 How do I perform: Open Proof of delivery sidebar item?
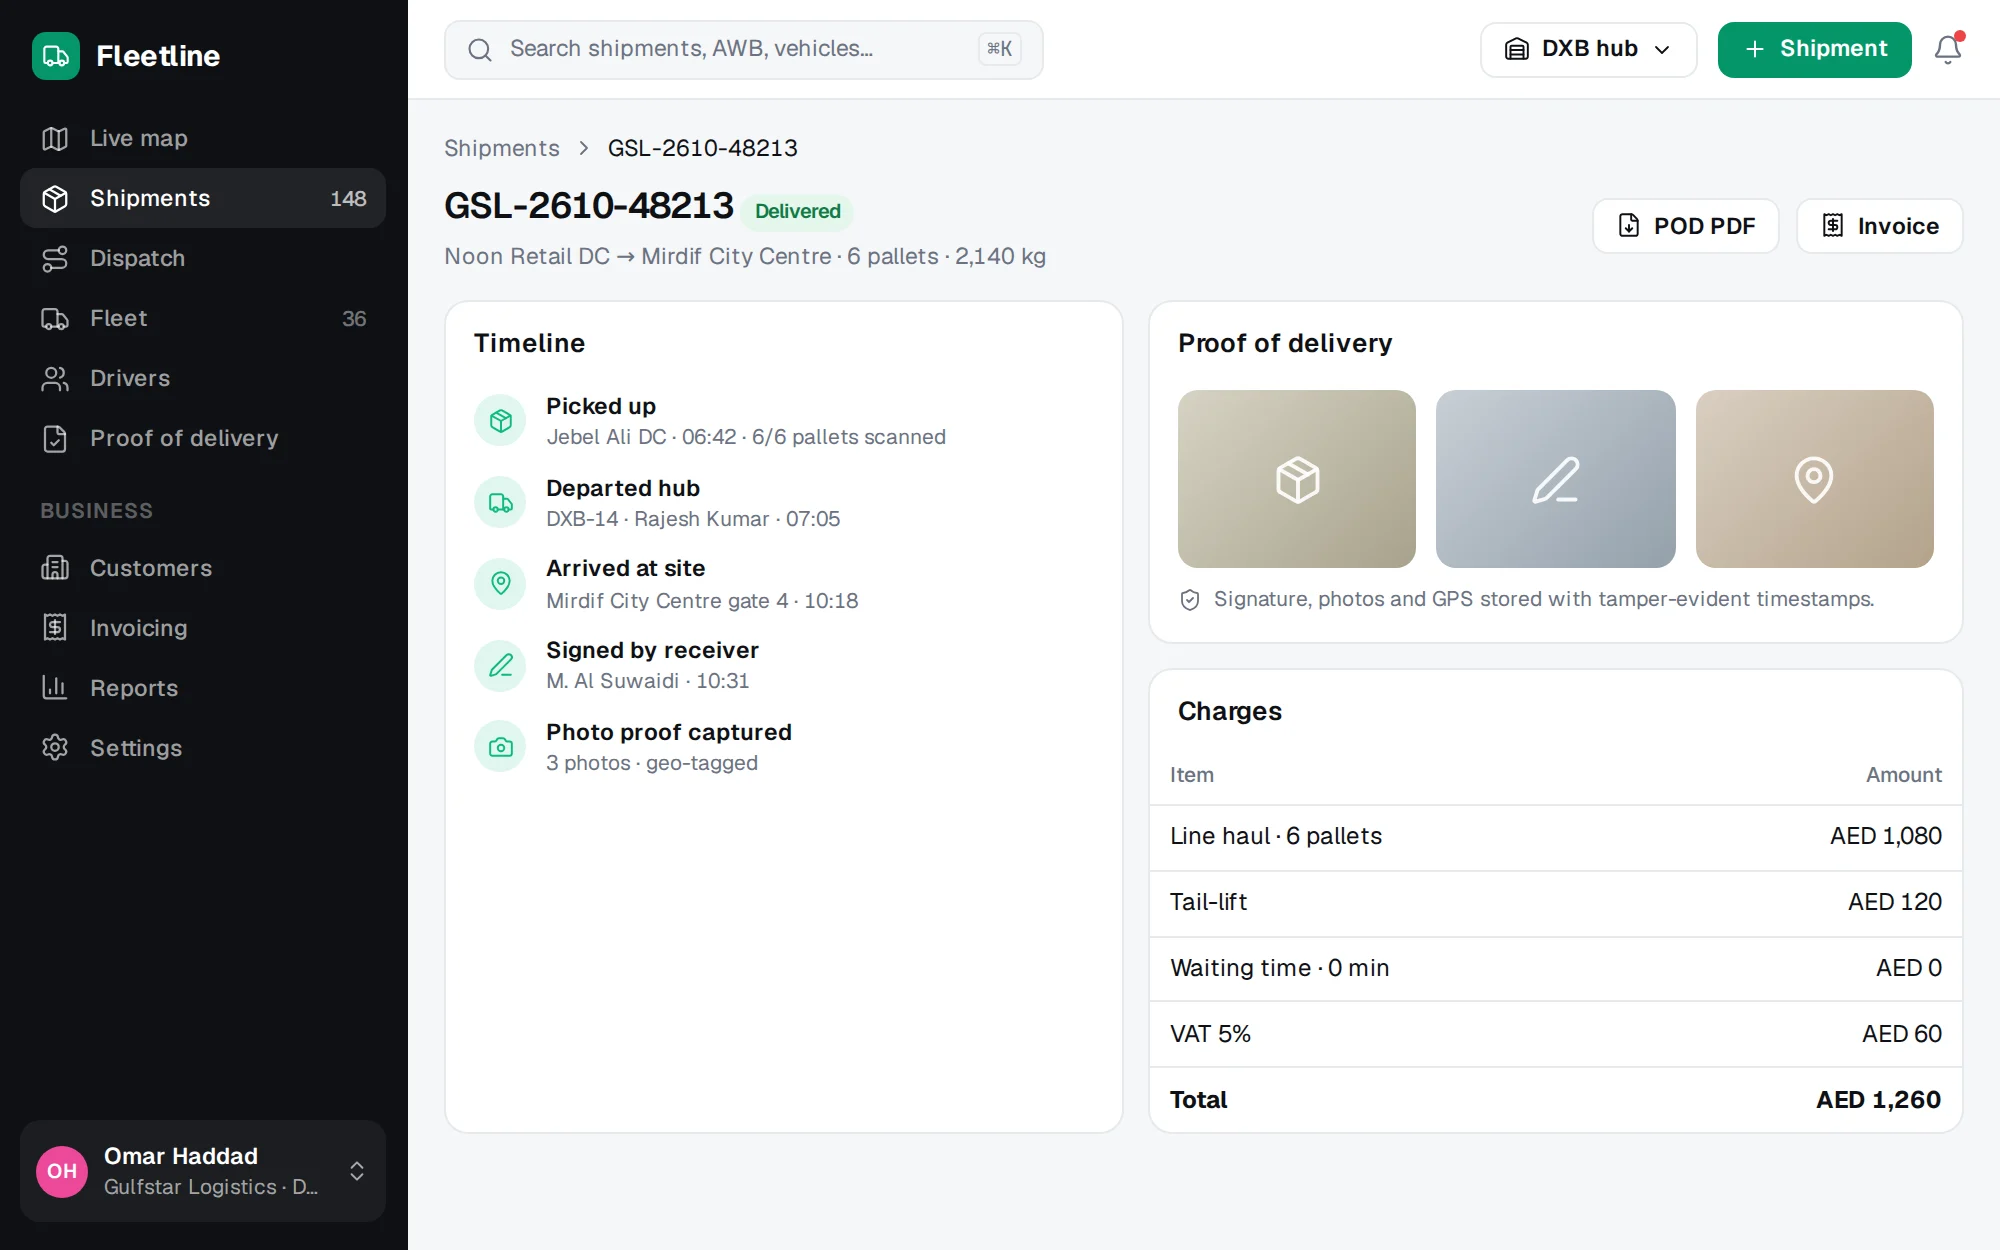203,438
